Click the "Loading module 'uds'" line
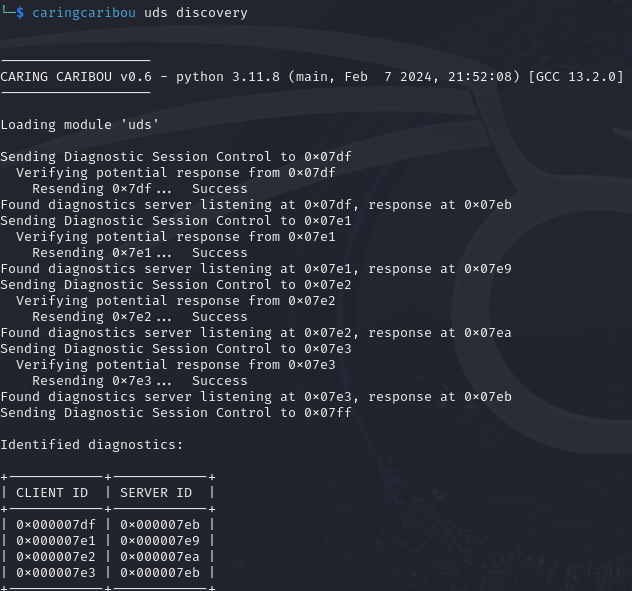The image size is (632, 591). [80, 125]
